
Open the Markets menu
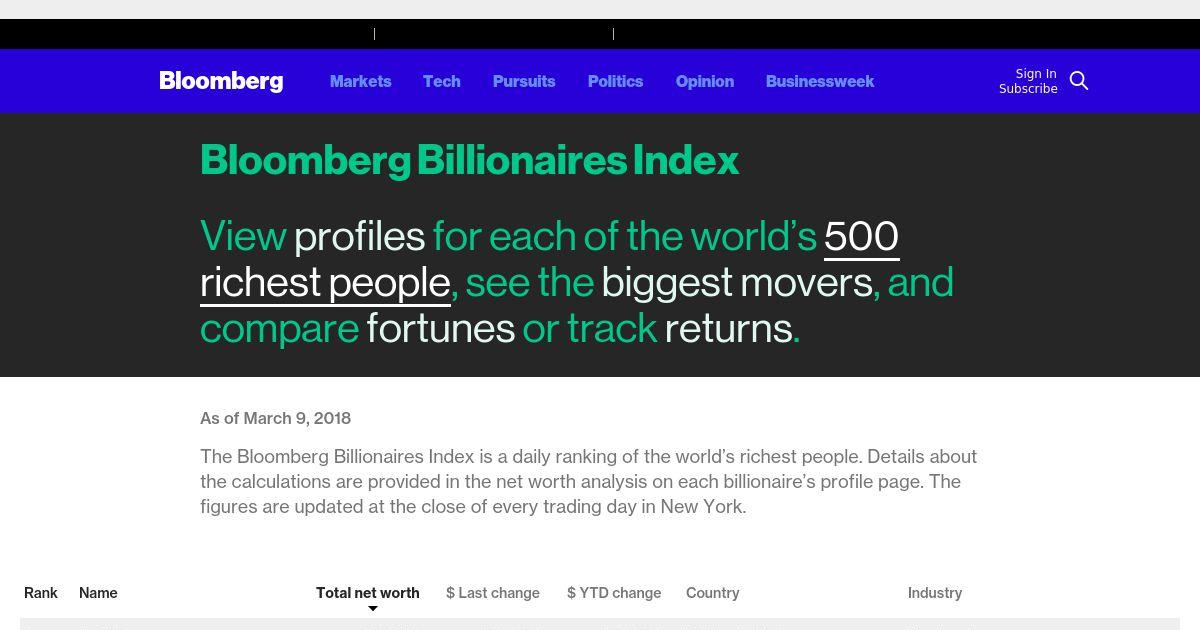tap(360, 81)
